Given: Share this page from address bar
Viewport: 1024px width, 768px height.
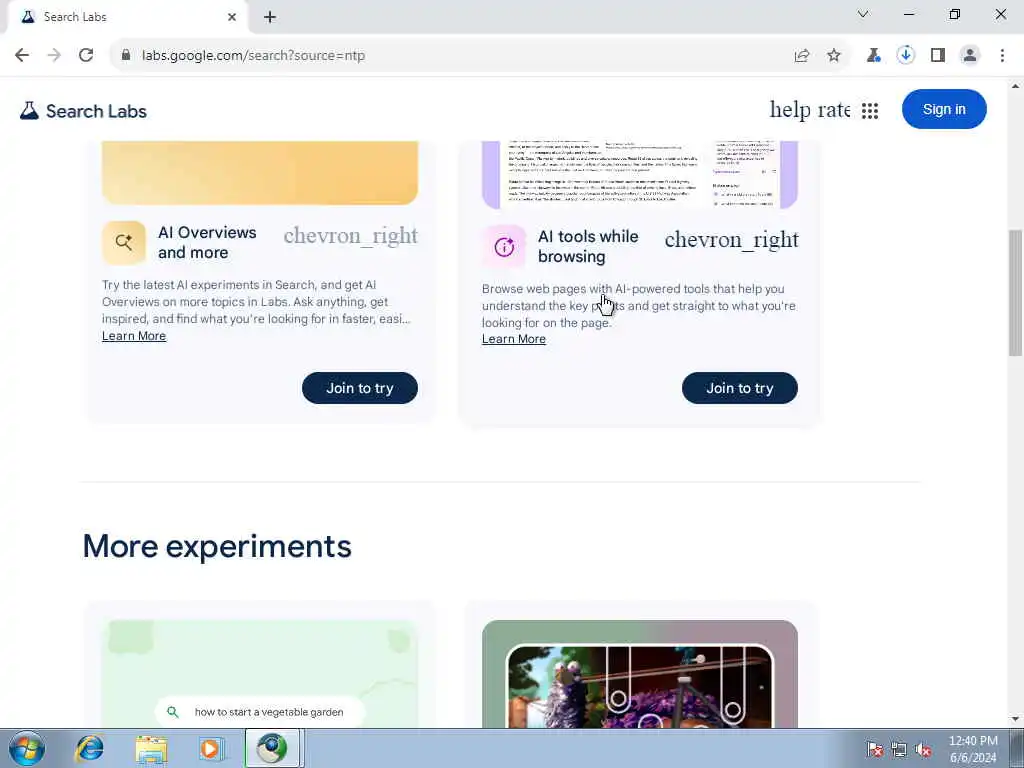Looking at the screenshot, I should pyautogui.click(x=801, y=56).
